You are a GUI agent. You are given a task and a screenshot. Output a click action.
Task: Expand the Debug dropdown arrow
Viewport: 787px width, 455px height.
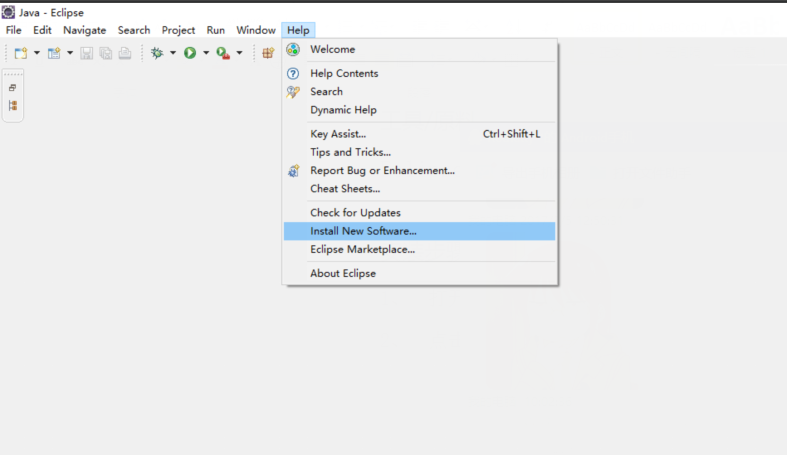coord(173,53)
